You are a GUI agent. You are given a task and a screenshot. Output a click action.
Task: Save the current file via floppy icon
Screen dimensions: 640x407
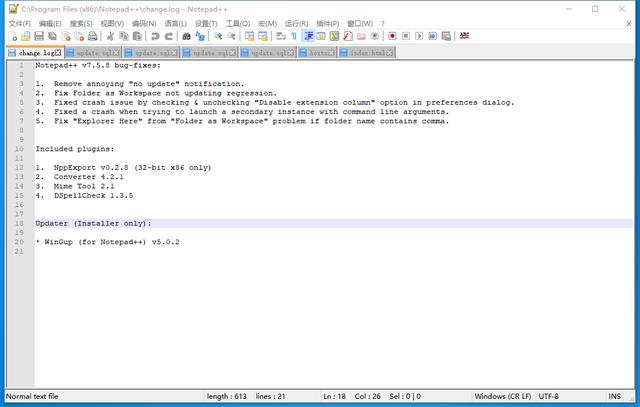coord(39,36)
